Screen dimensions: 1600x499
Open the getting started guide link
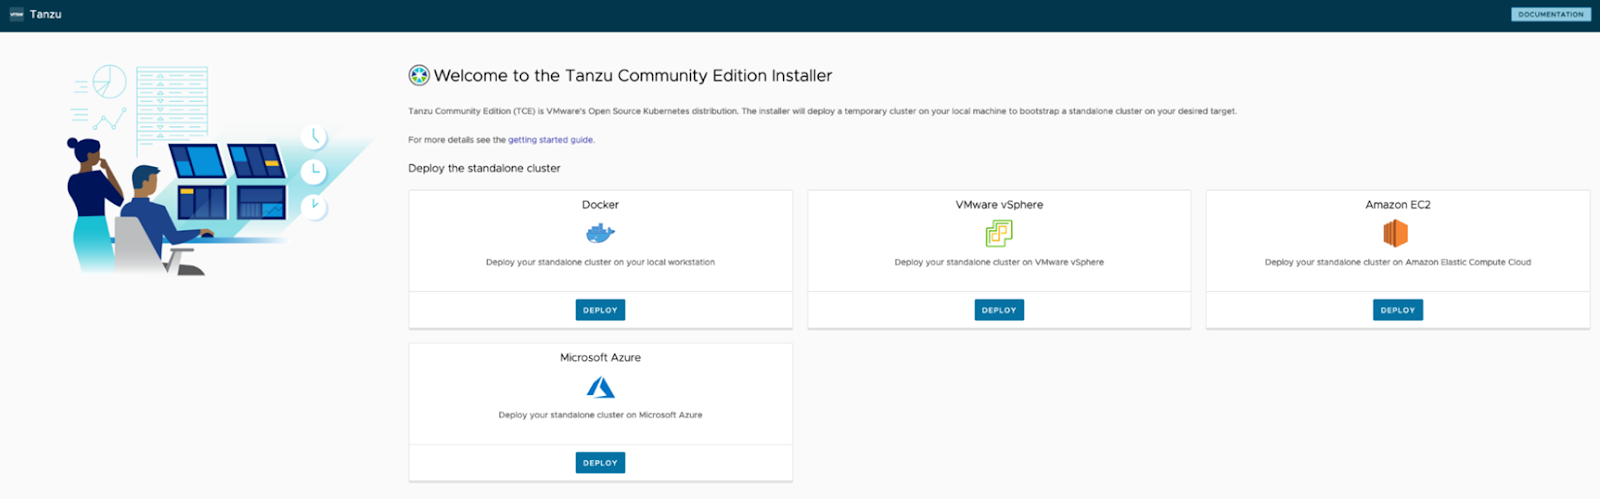tap(551, 140)
